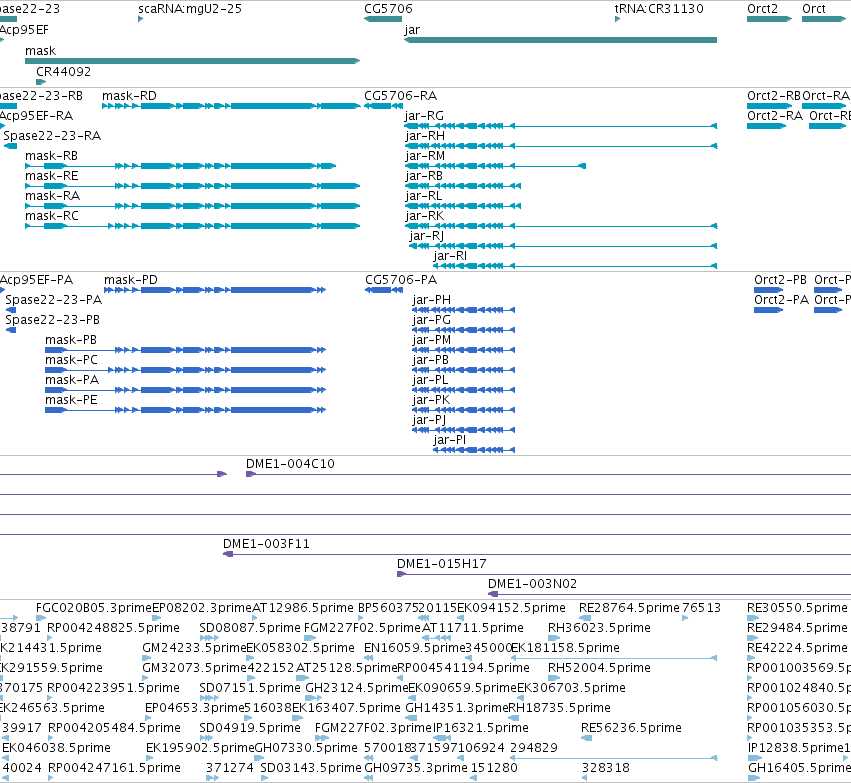Click transcript mask-RE label
Screen dimensions: 851x783
click(x=52, y=176)
